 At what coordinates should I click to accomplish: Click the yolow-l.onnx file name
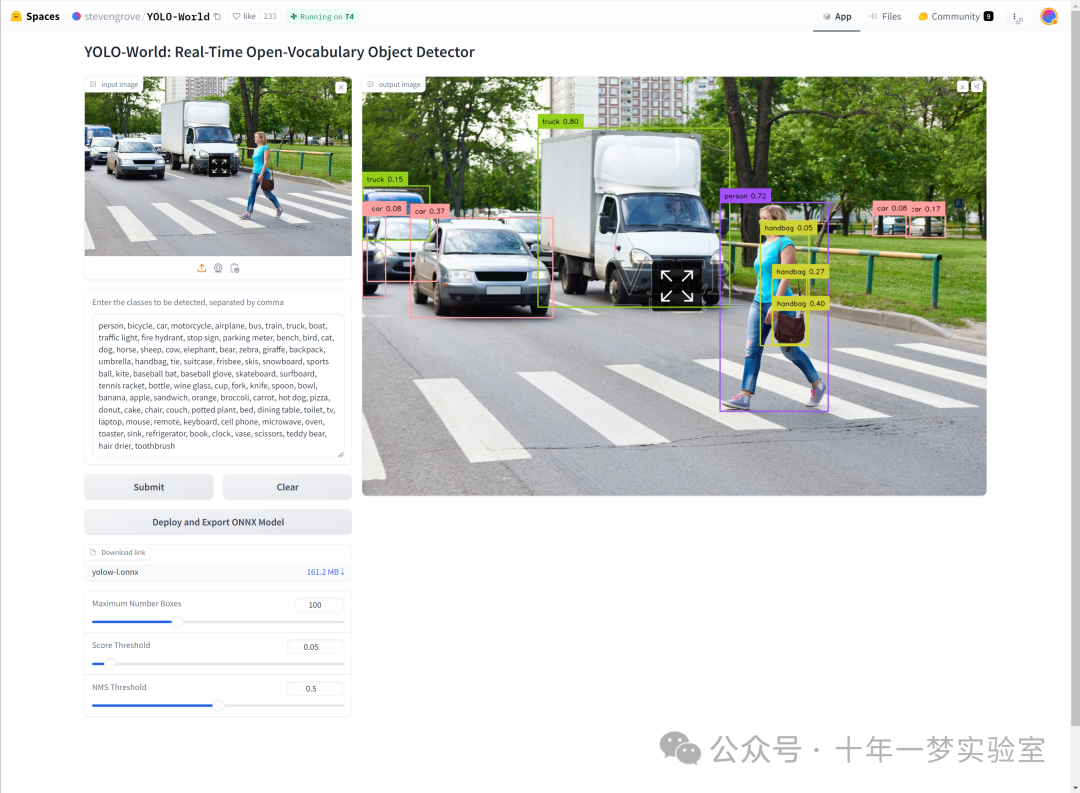pyautogui.click(x=115, y=572)
